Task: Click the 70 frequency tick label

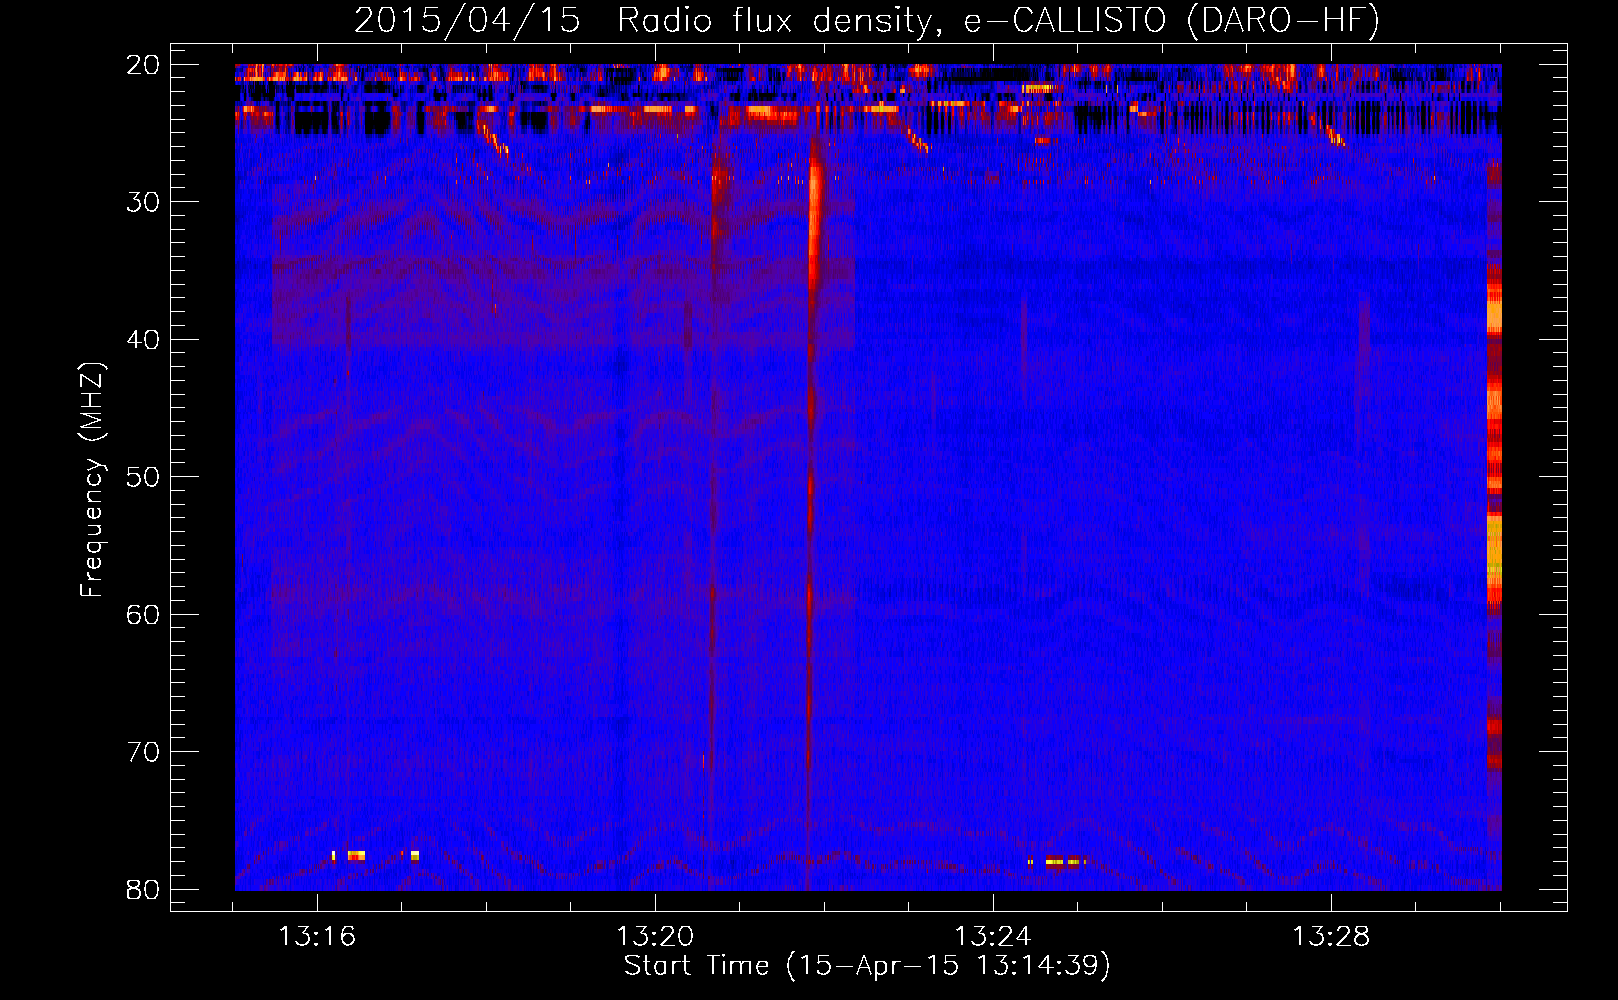Action: point(144,752)
